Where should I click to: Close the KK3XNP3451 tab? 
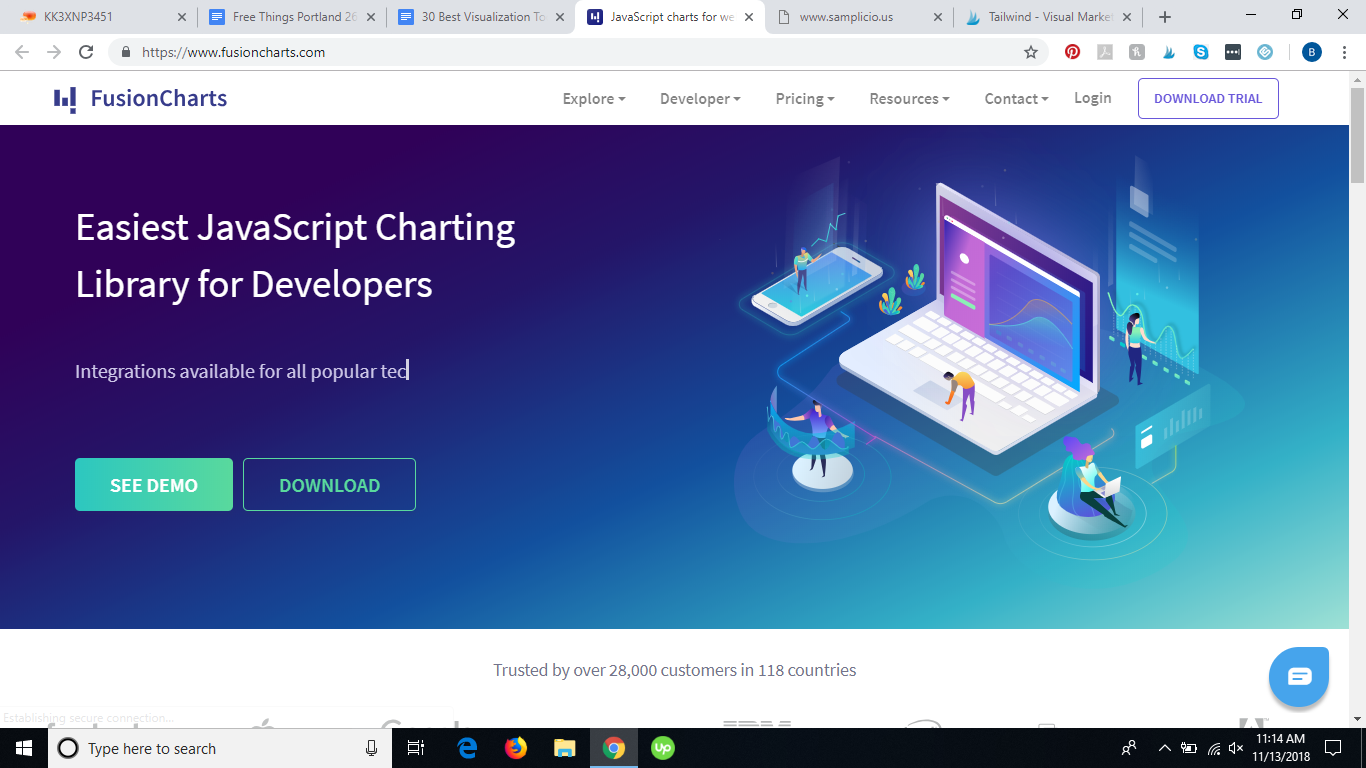182,17
